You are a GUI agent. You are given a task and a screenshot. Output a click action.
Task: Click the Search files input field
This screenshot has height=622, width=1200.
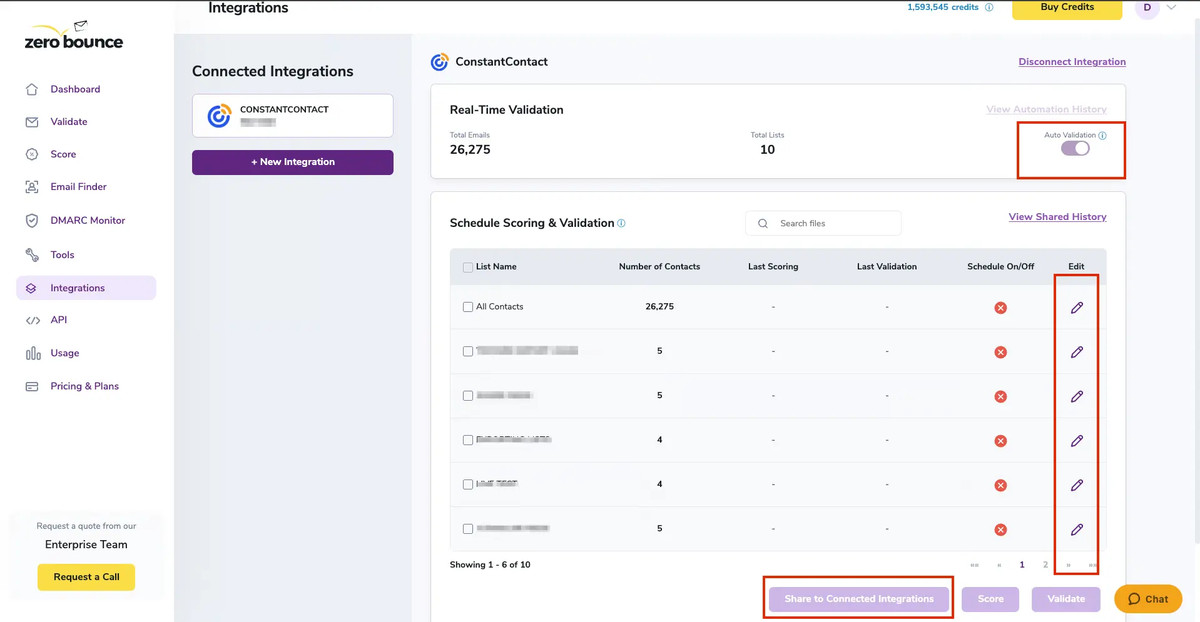click(x=823, y=222)
